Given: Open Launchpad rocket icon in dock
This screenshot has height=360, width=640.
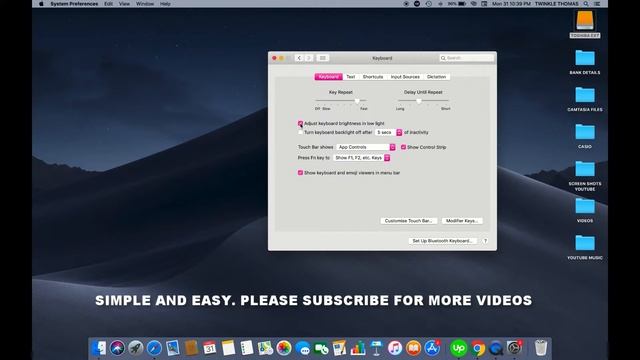Looking at the screenshot, I should click(x=136, y=348).
